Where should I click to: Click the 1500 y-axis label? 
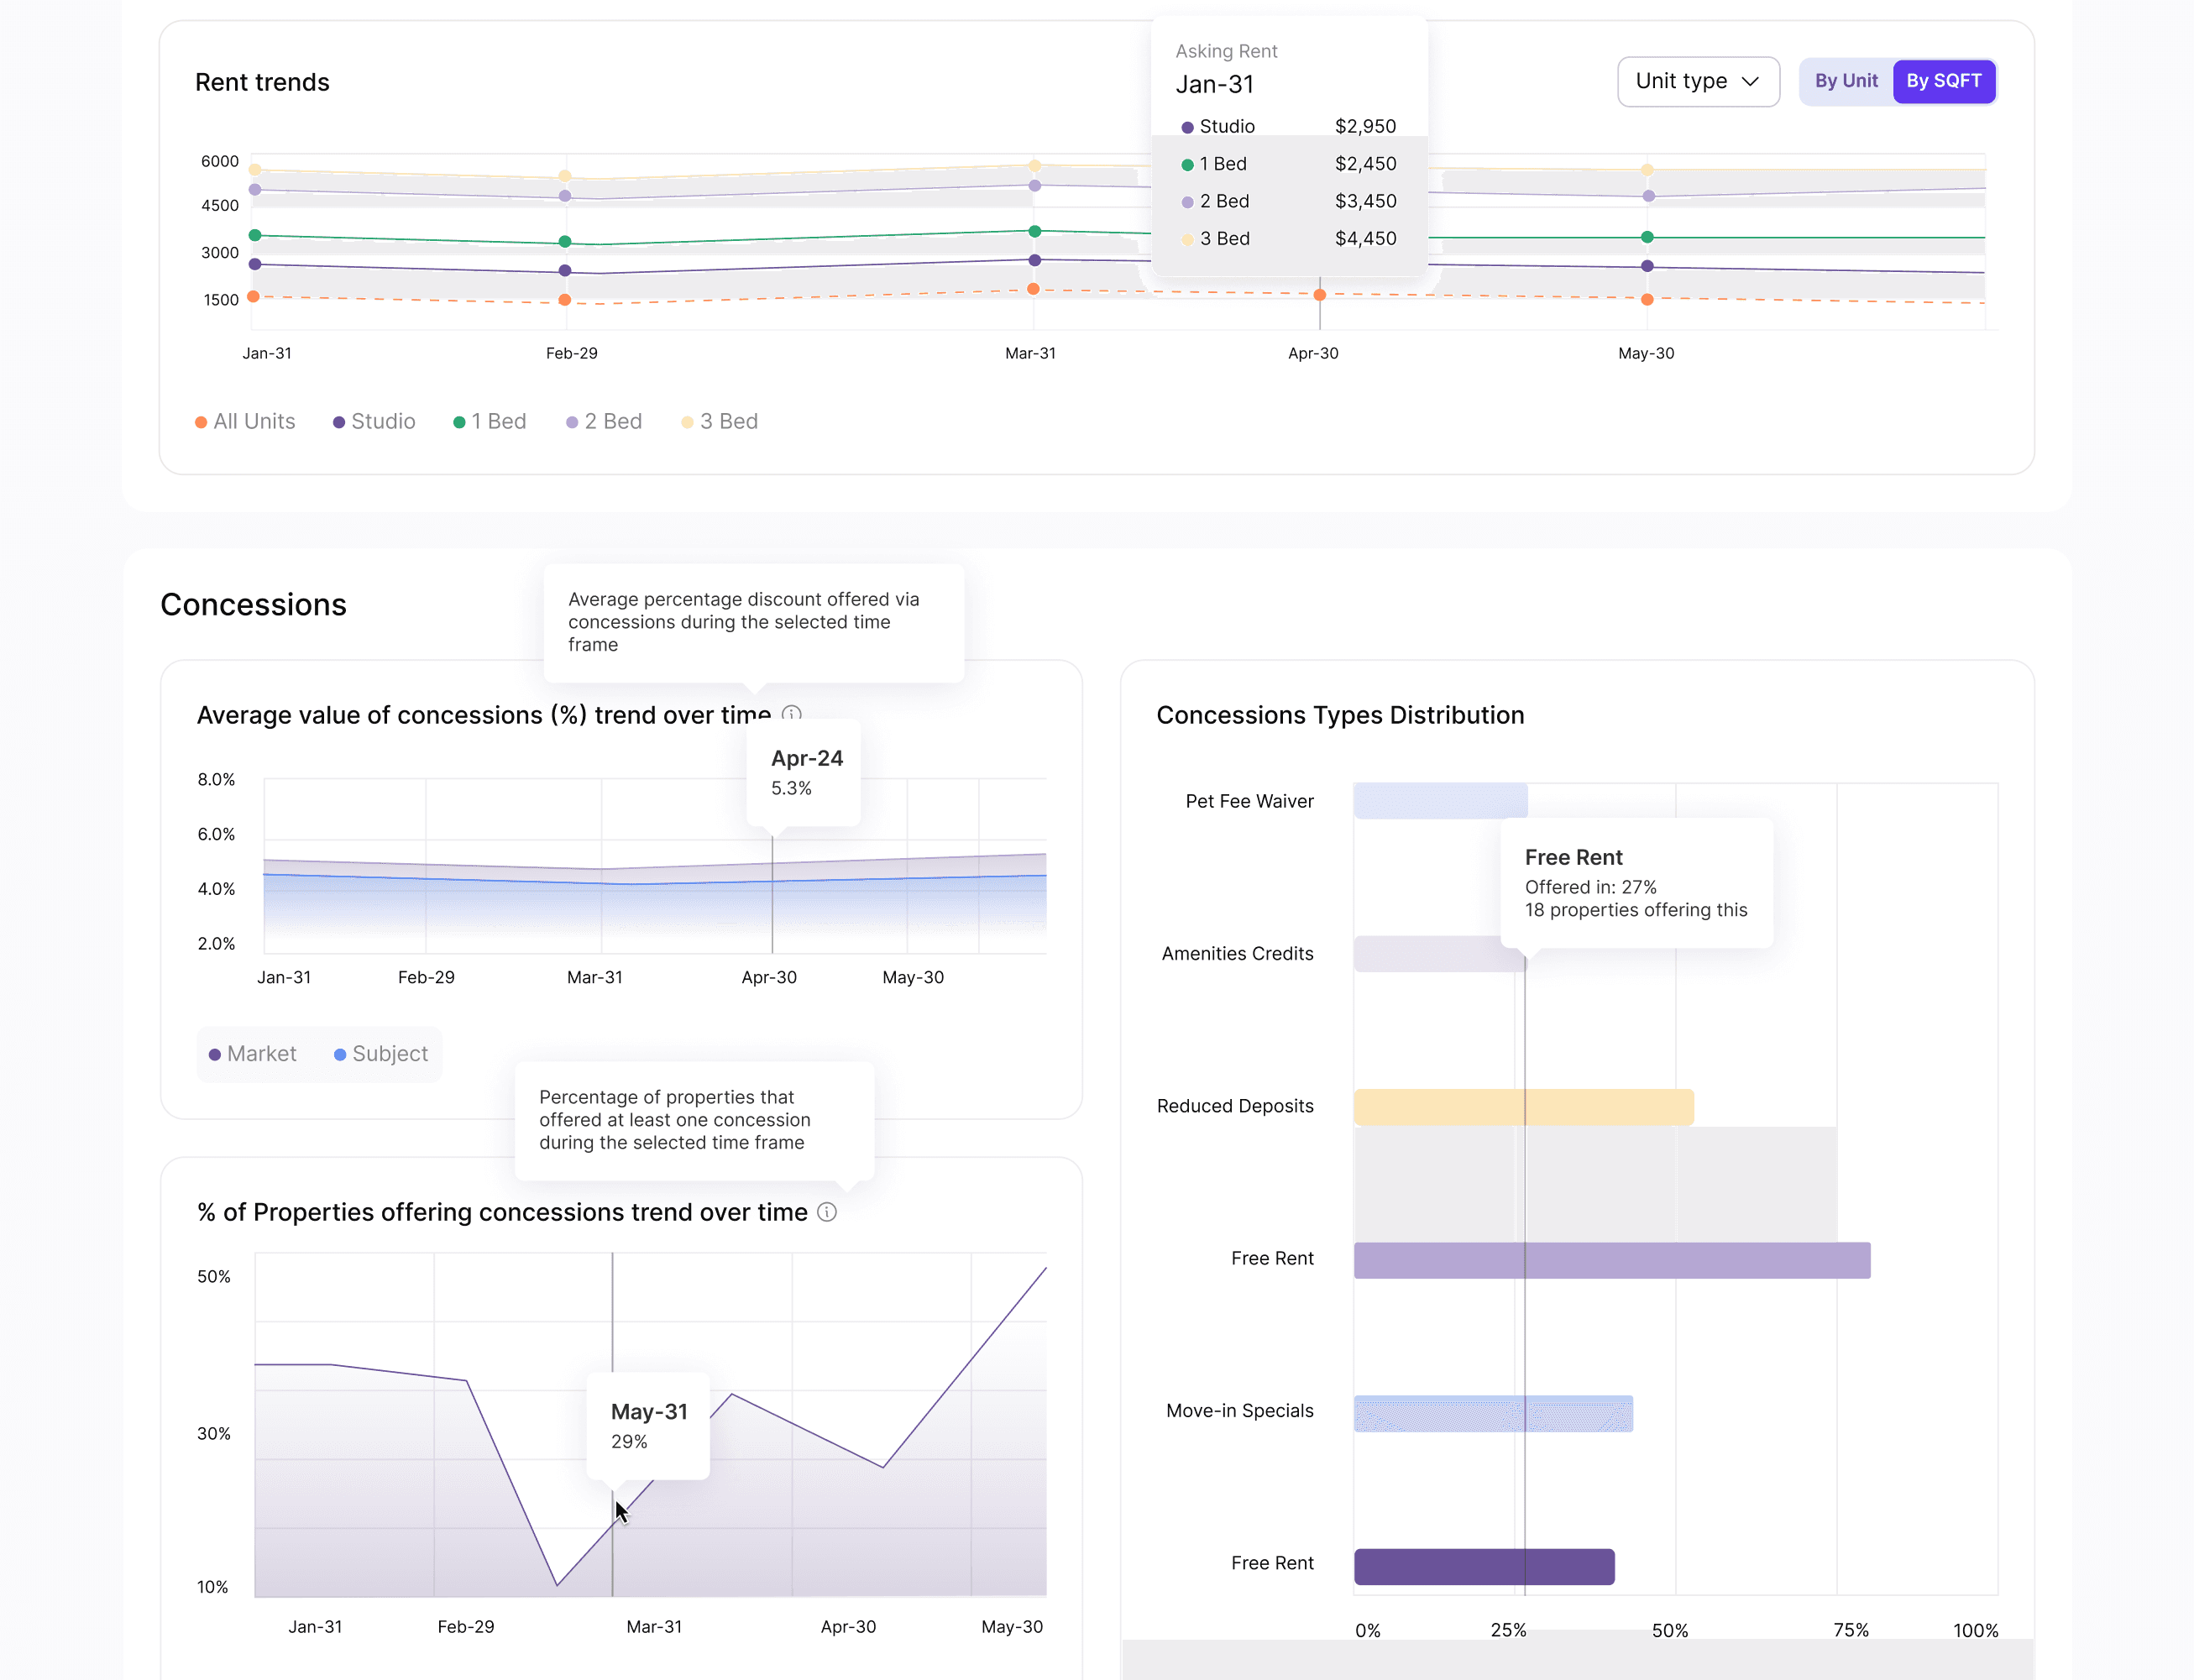[221, 300]
